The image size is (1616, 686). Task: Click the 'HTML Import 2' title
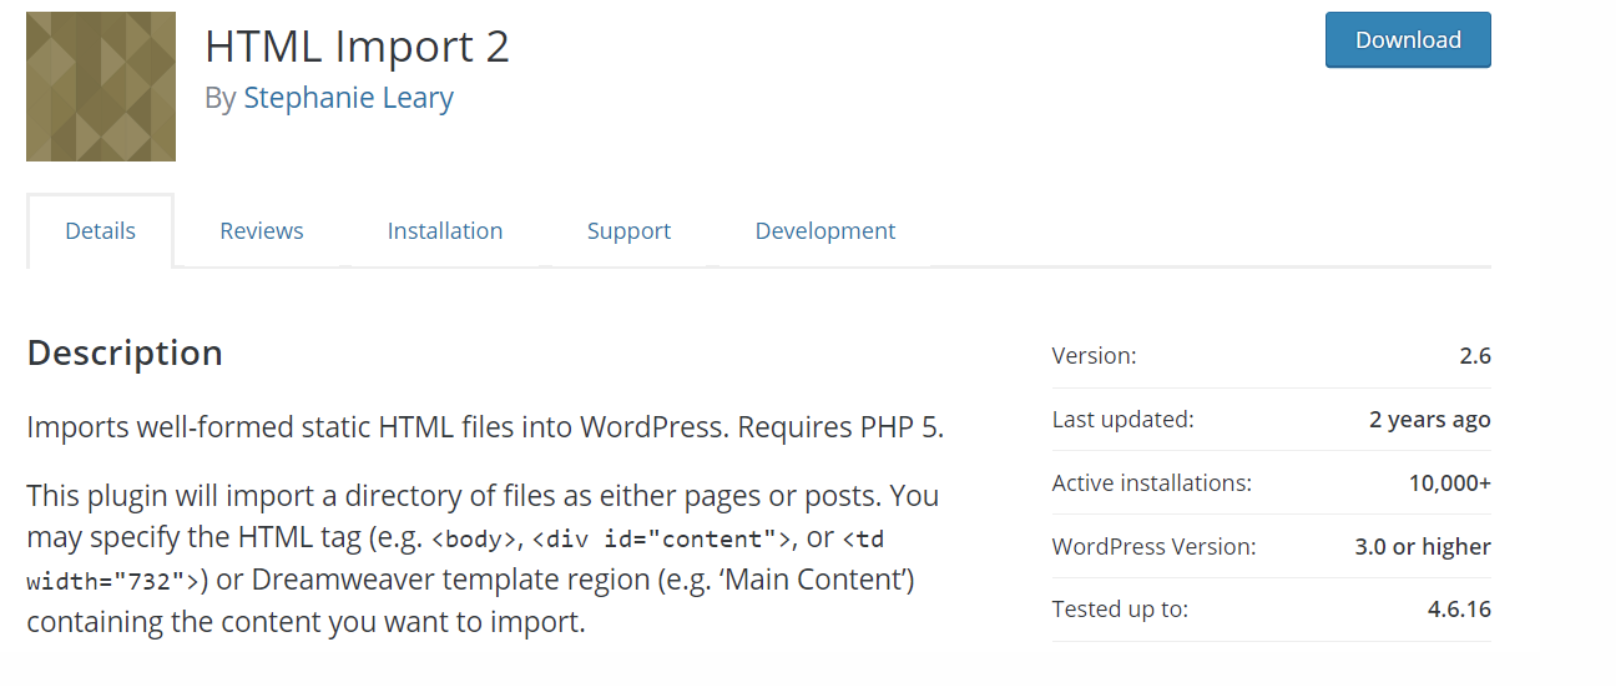coord(357,46)
